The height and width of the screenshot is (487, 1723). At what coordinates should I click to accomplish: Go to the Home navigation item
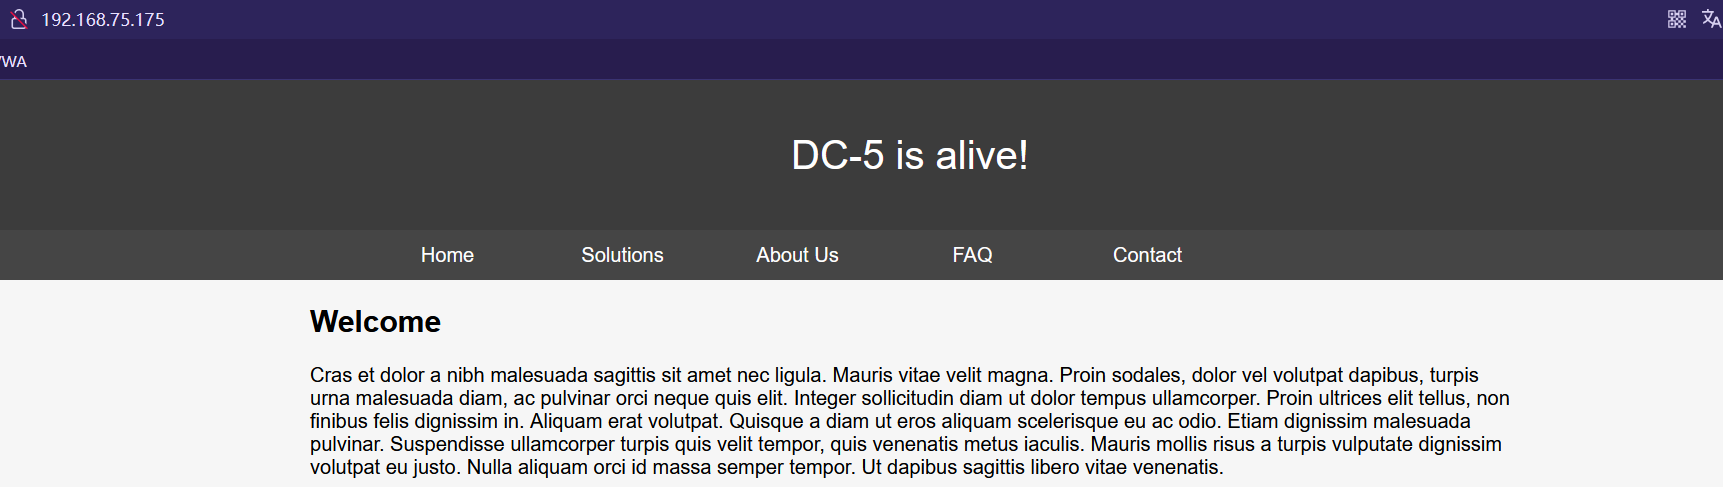(x=447, y=255)
